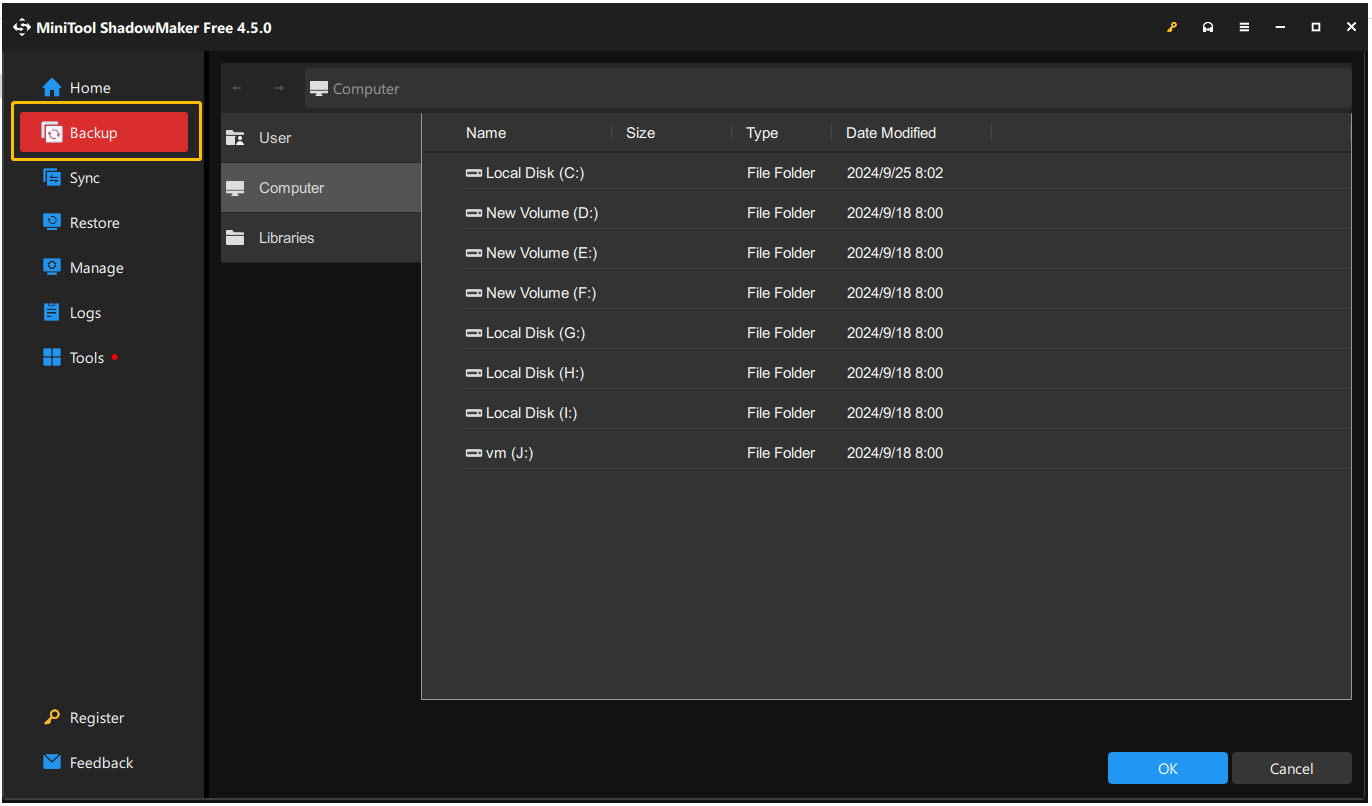Click the drive icon for Local Disk (G:)

tap(474, 333)
